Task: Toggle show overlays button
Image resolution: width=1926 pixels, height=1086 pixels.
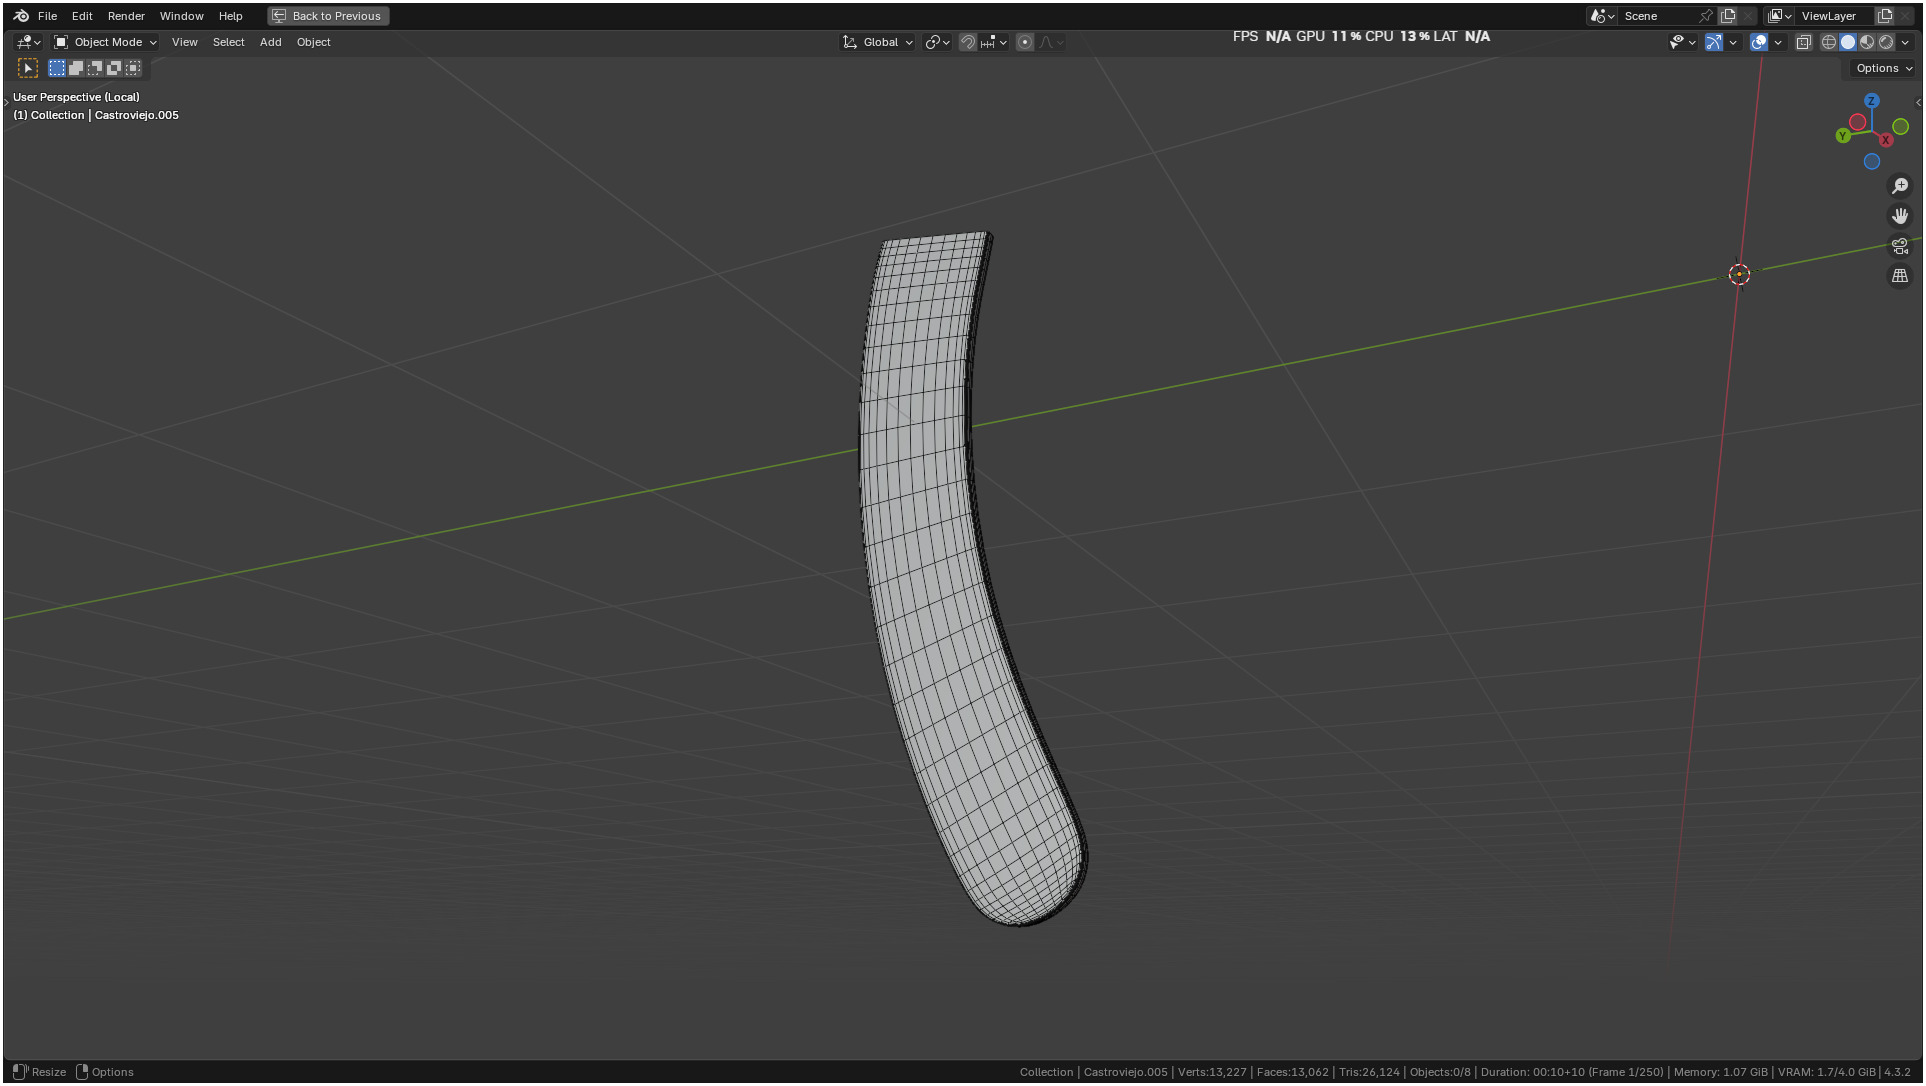Action: point(1759,42)
